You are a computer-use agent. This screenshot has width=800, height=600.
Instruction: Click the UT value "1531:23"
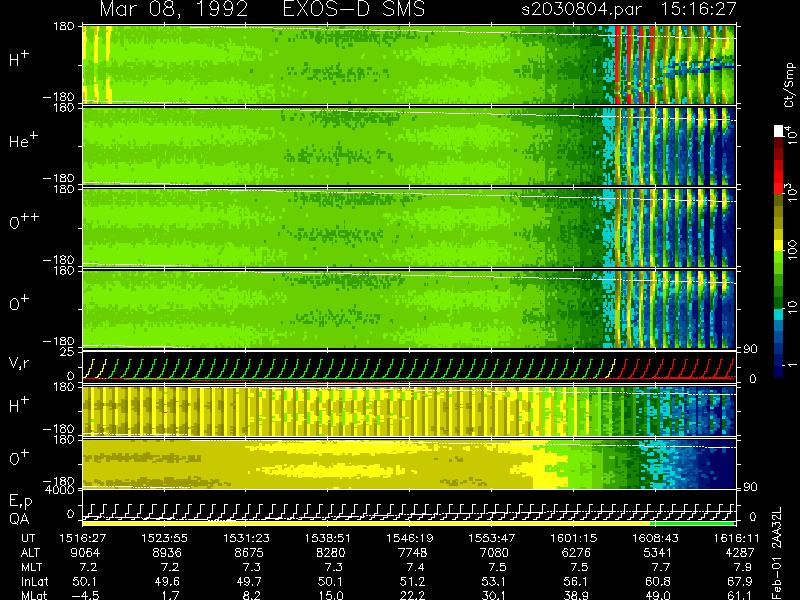click(x=246, y=538)
